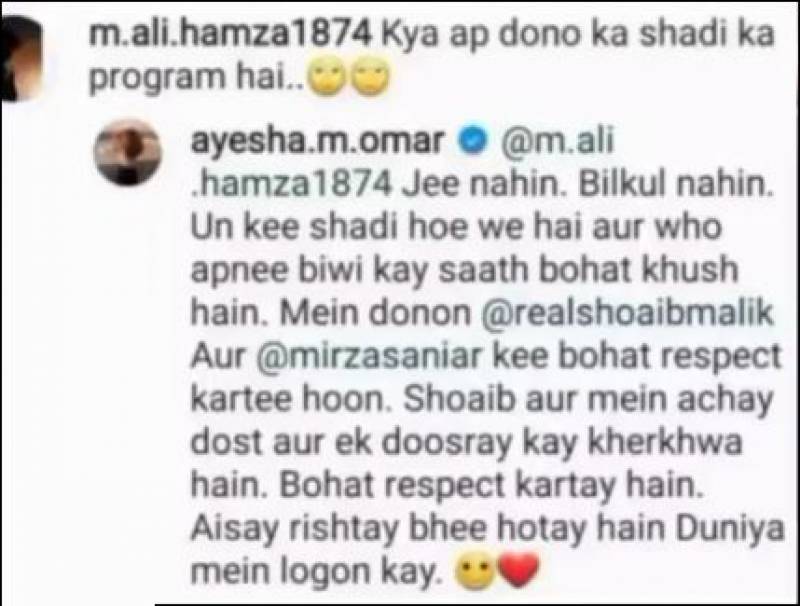Click the text 'Kya ap dono ka shadi ka'
Image resolution: width=800 pixels, height=606 pixels.
coord(578,35)
